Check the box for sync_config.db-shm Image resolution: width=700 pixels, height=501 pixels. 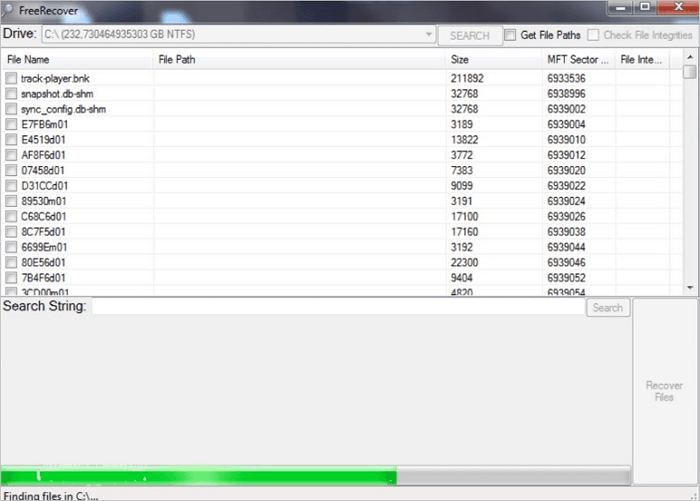11,109
